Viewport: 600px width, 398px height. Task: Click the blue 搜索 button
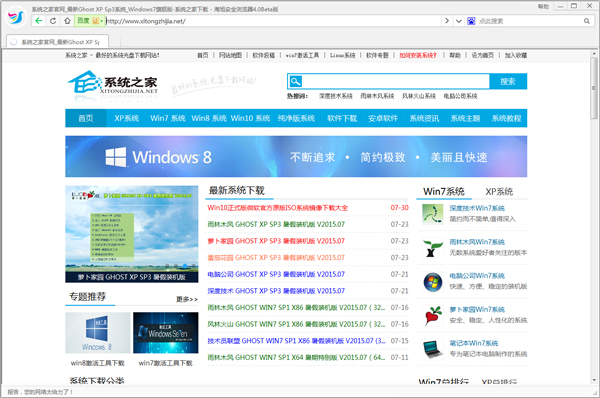(508, 81)
